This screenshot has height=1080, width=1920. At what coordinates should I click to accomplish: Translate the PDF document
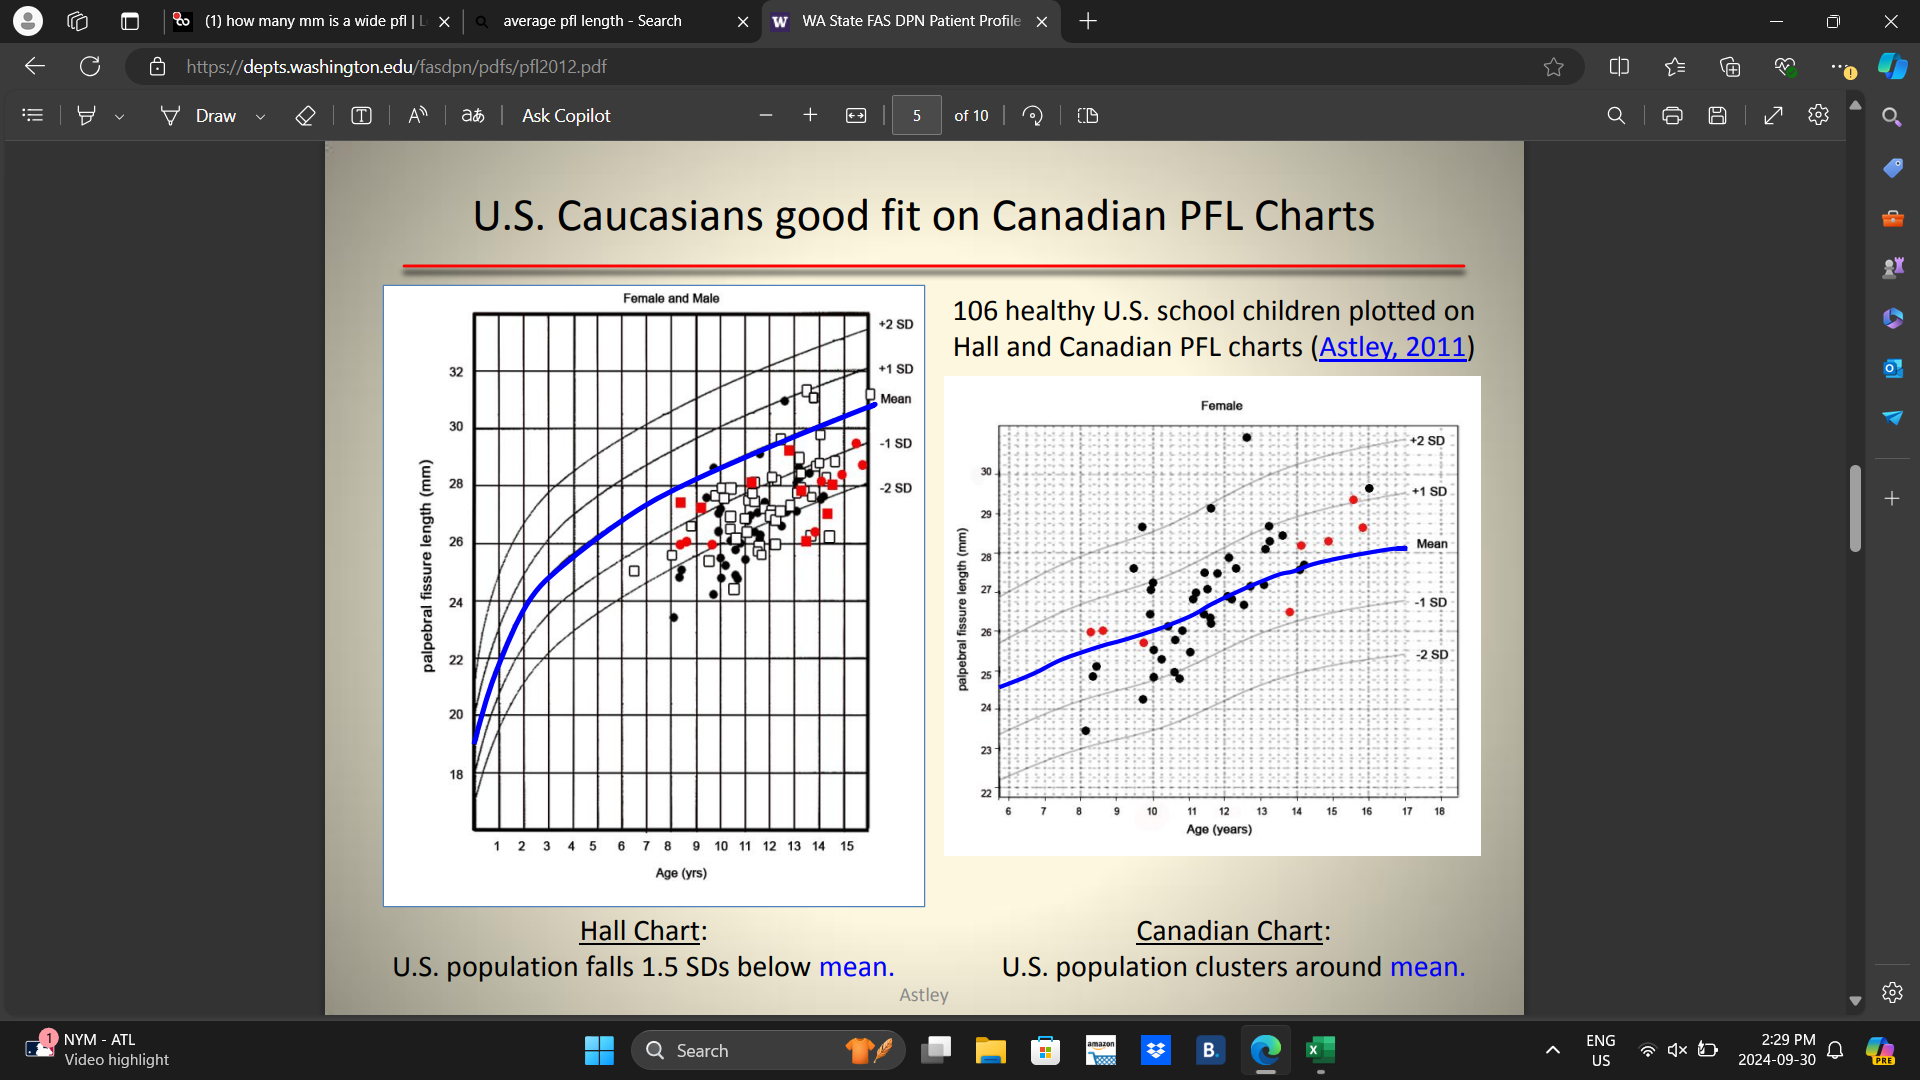coord(472,115)
